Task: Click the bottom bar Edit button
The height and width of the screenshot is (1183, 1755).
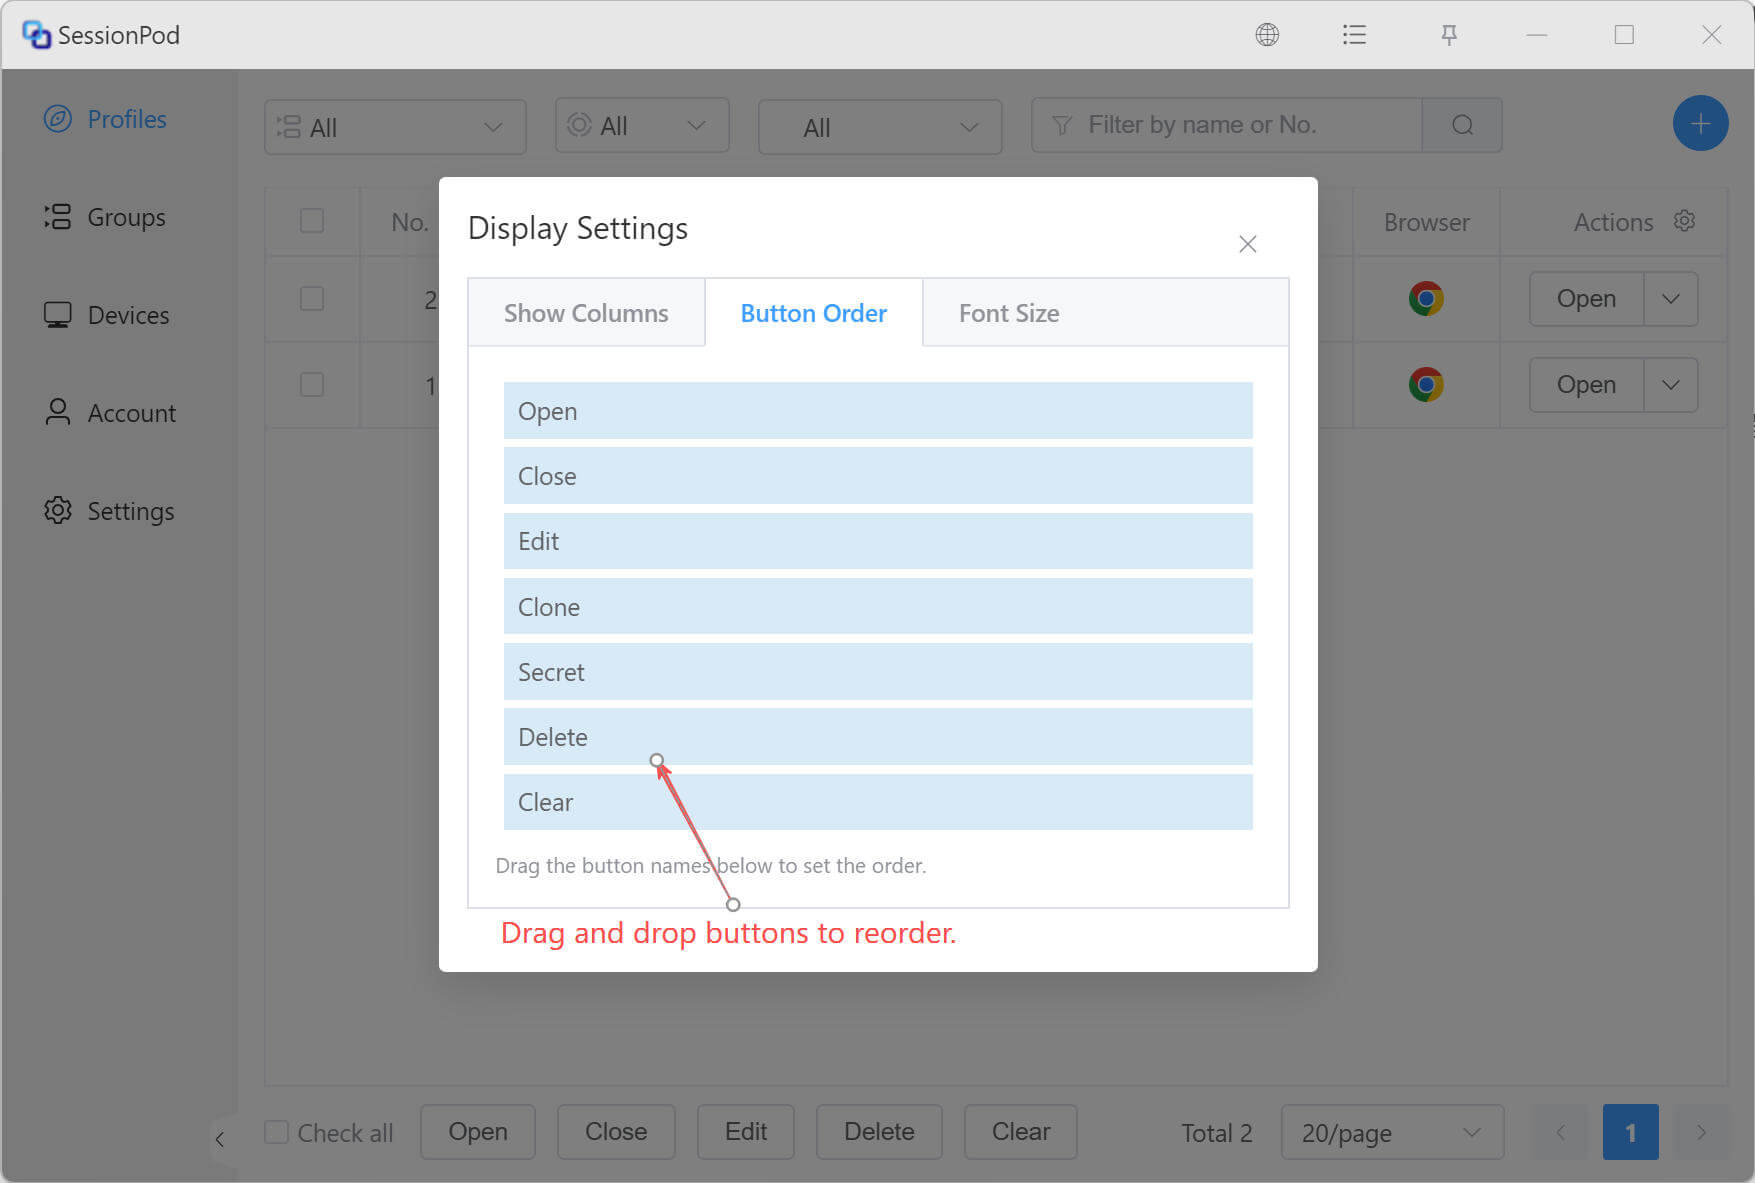Action: [x=746, y=1132]
